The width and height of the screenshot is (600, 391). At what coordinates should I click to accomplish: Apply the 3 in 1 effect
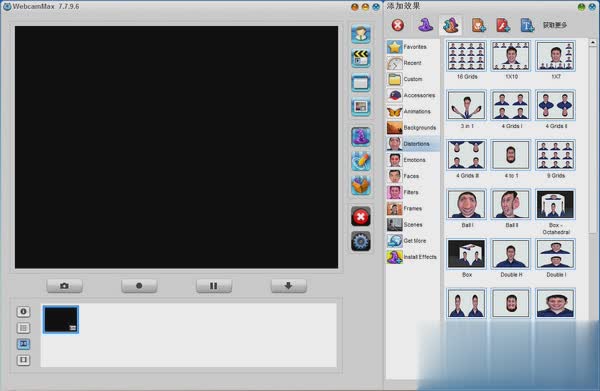[x=466, y=105]
